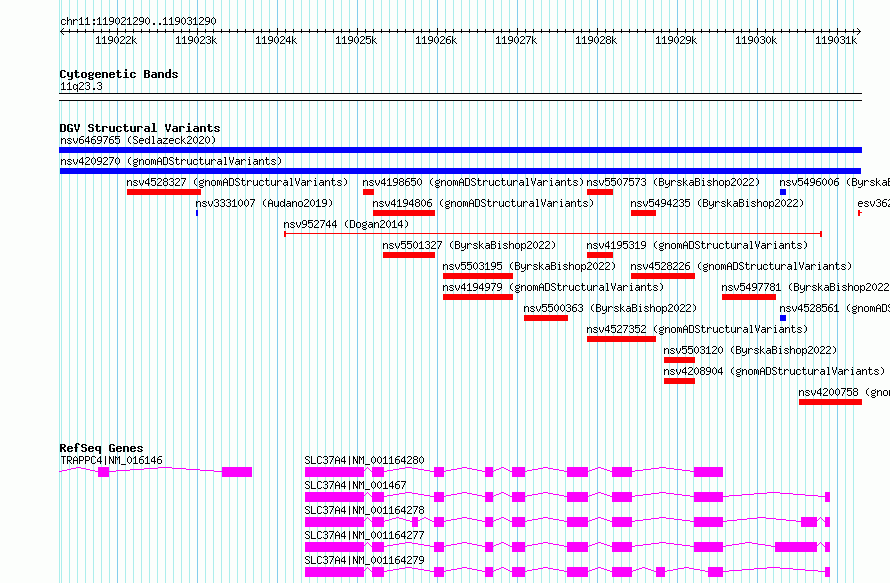Screen dimensions: 890x583
Task: Click the SLC37A4|NM_001164278 transcript label
Action: tap(364, 510)
